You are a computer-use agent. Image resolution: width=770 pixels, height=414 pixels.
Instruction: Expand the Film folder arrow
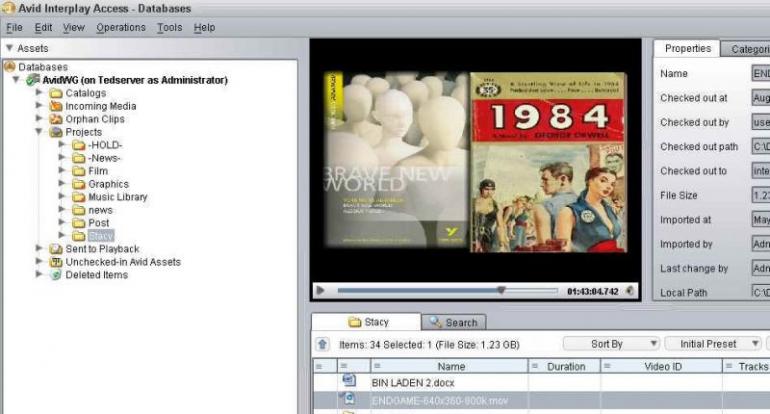point(61,170)
